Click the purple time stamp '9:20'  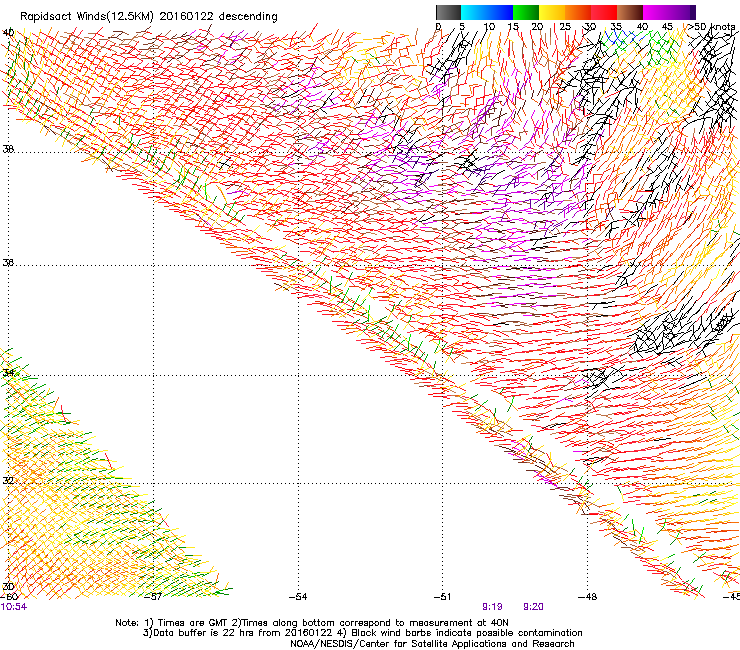533,607
